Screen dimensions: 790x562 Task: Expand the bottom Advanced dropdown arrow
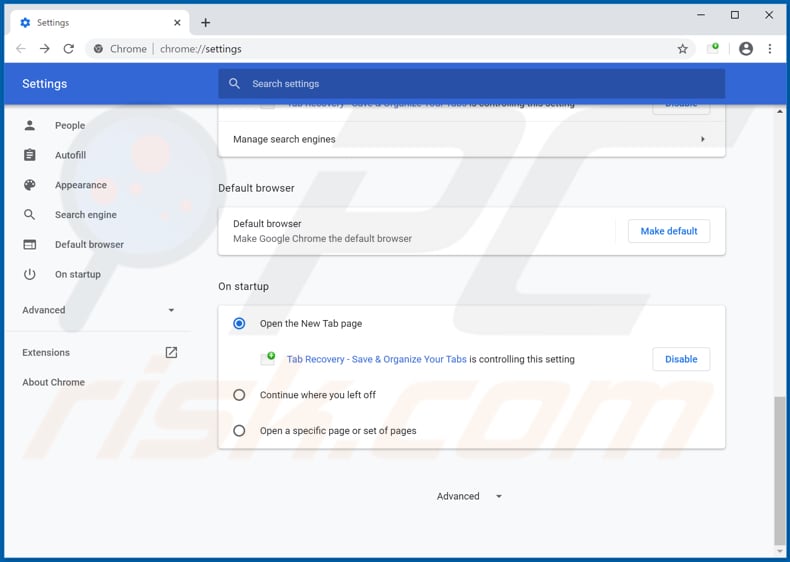(499, 496)
